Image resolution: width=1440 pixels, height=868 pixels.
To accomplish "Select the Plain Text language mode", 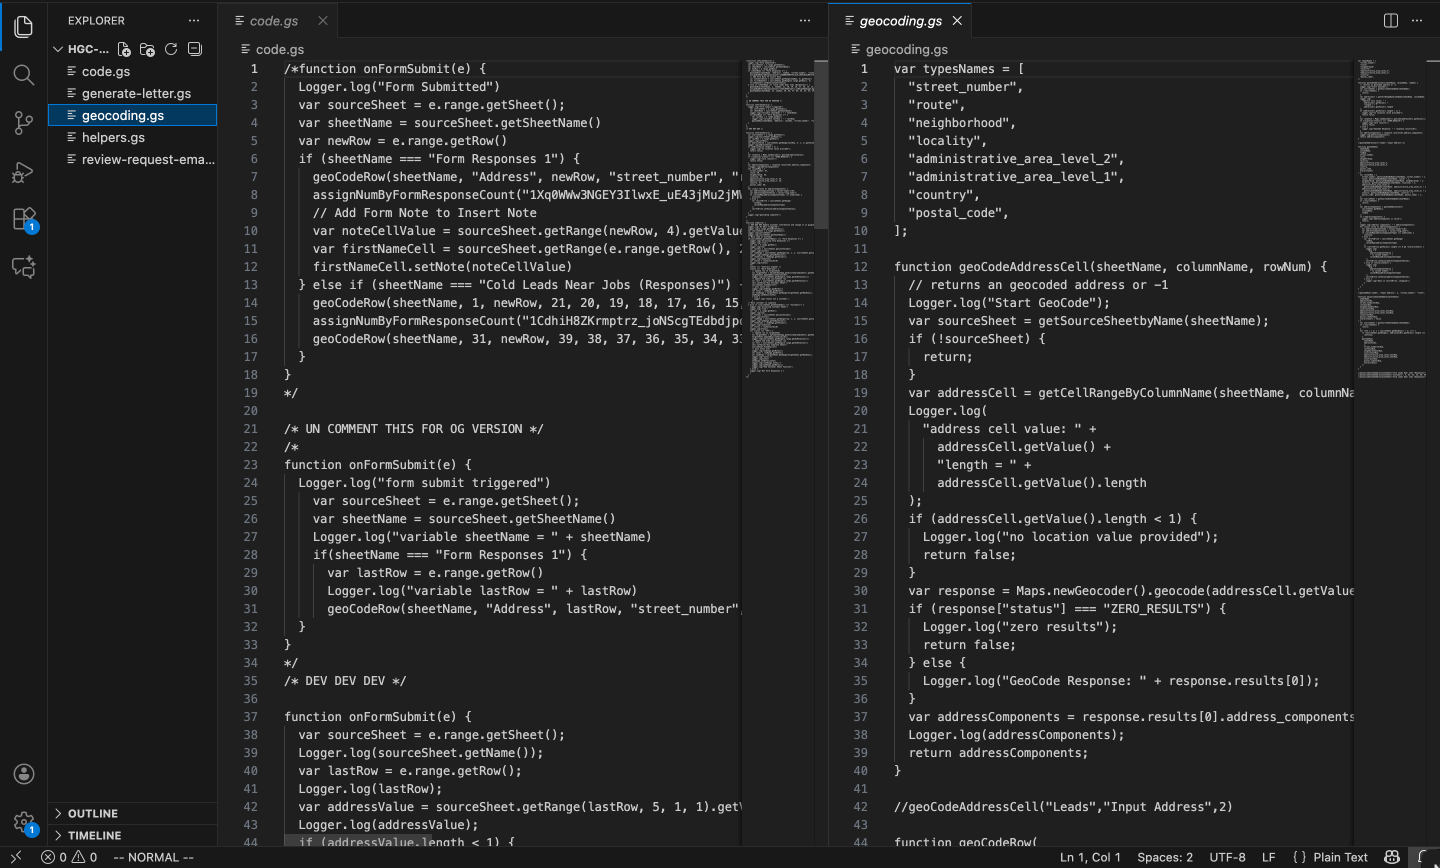I will click(x=1342, y=857).
